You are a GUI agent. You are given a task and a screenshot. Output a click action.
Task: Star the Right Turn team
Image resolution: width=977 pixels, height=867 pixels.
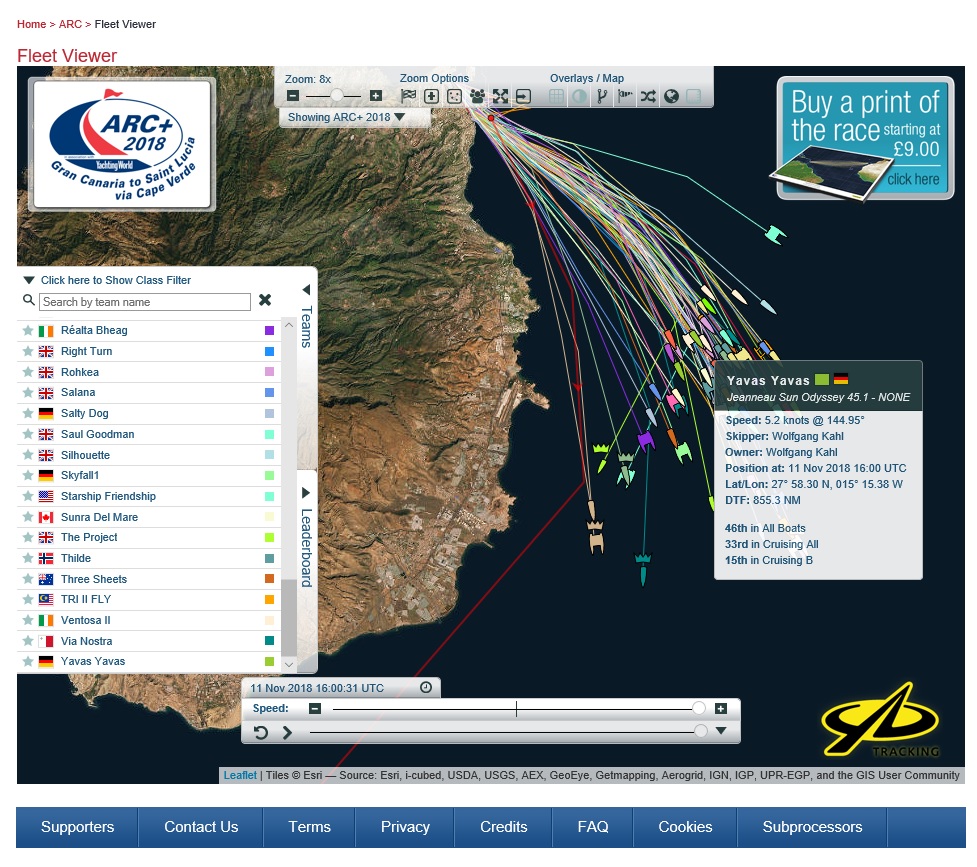27,352
